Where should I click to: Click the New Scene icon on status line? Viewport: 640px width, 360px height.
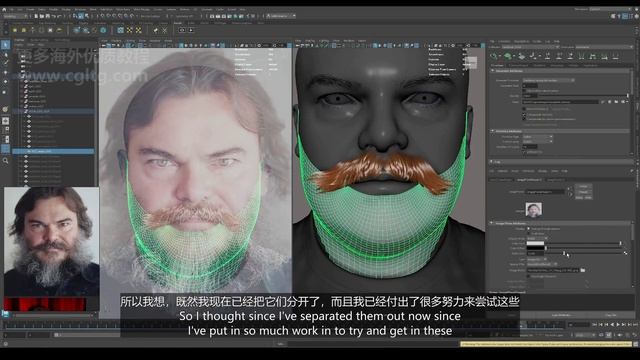coord(36,16)
